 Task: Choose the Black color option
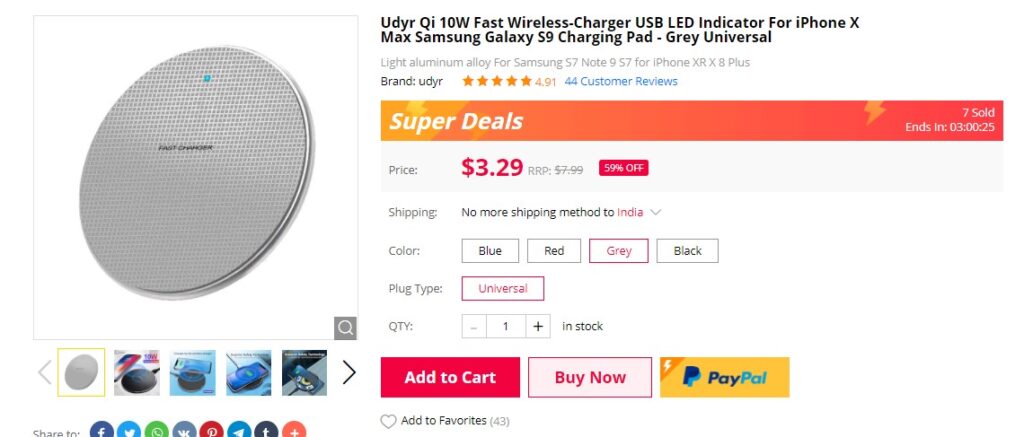(x=687, y=251)
